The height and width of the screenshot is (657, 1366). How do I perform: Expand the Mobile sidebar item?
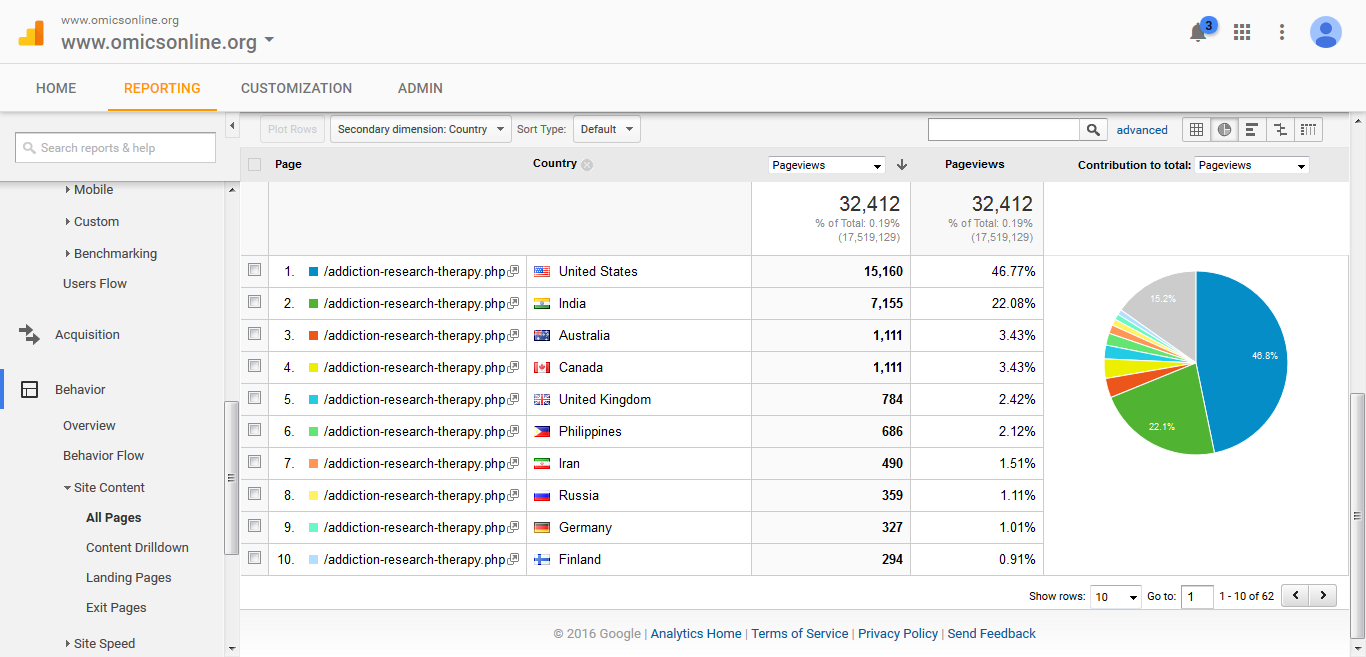[x=89, y=190]
